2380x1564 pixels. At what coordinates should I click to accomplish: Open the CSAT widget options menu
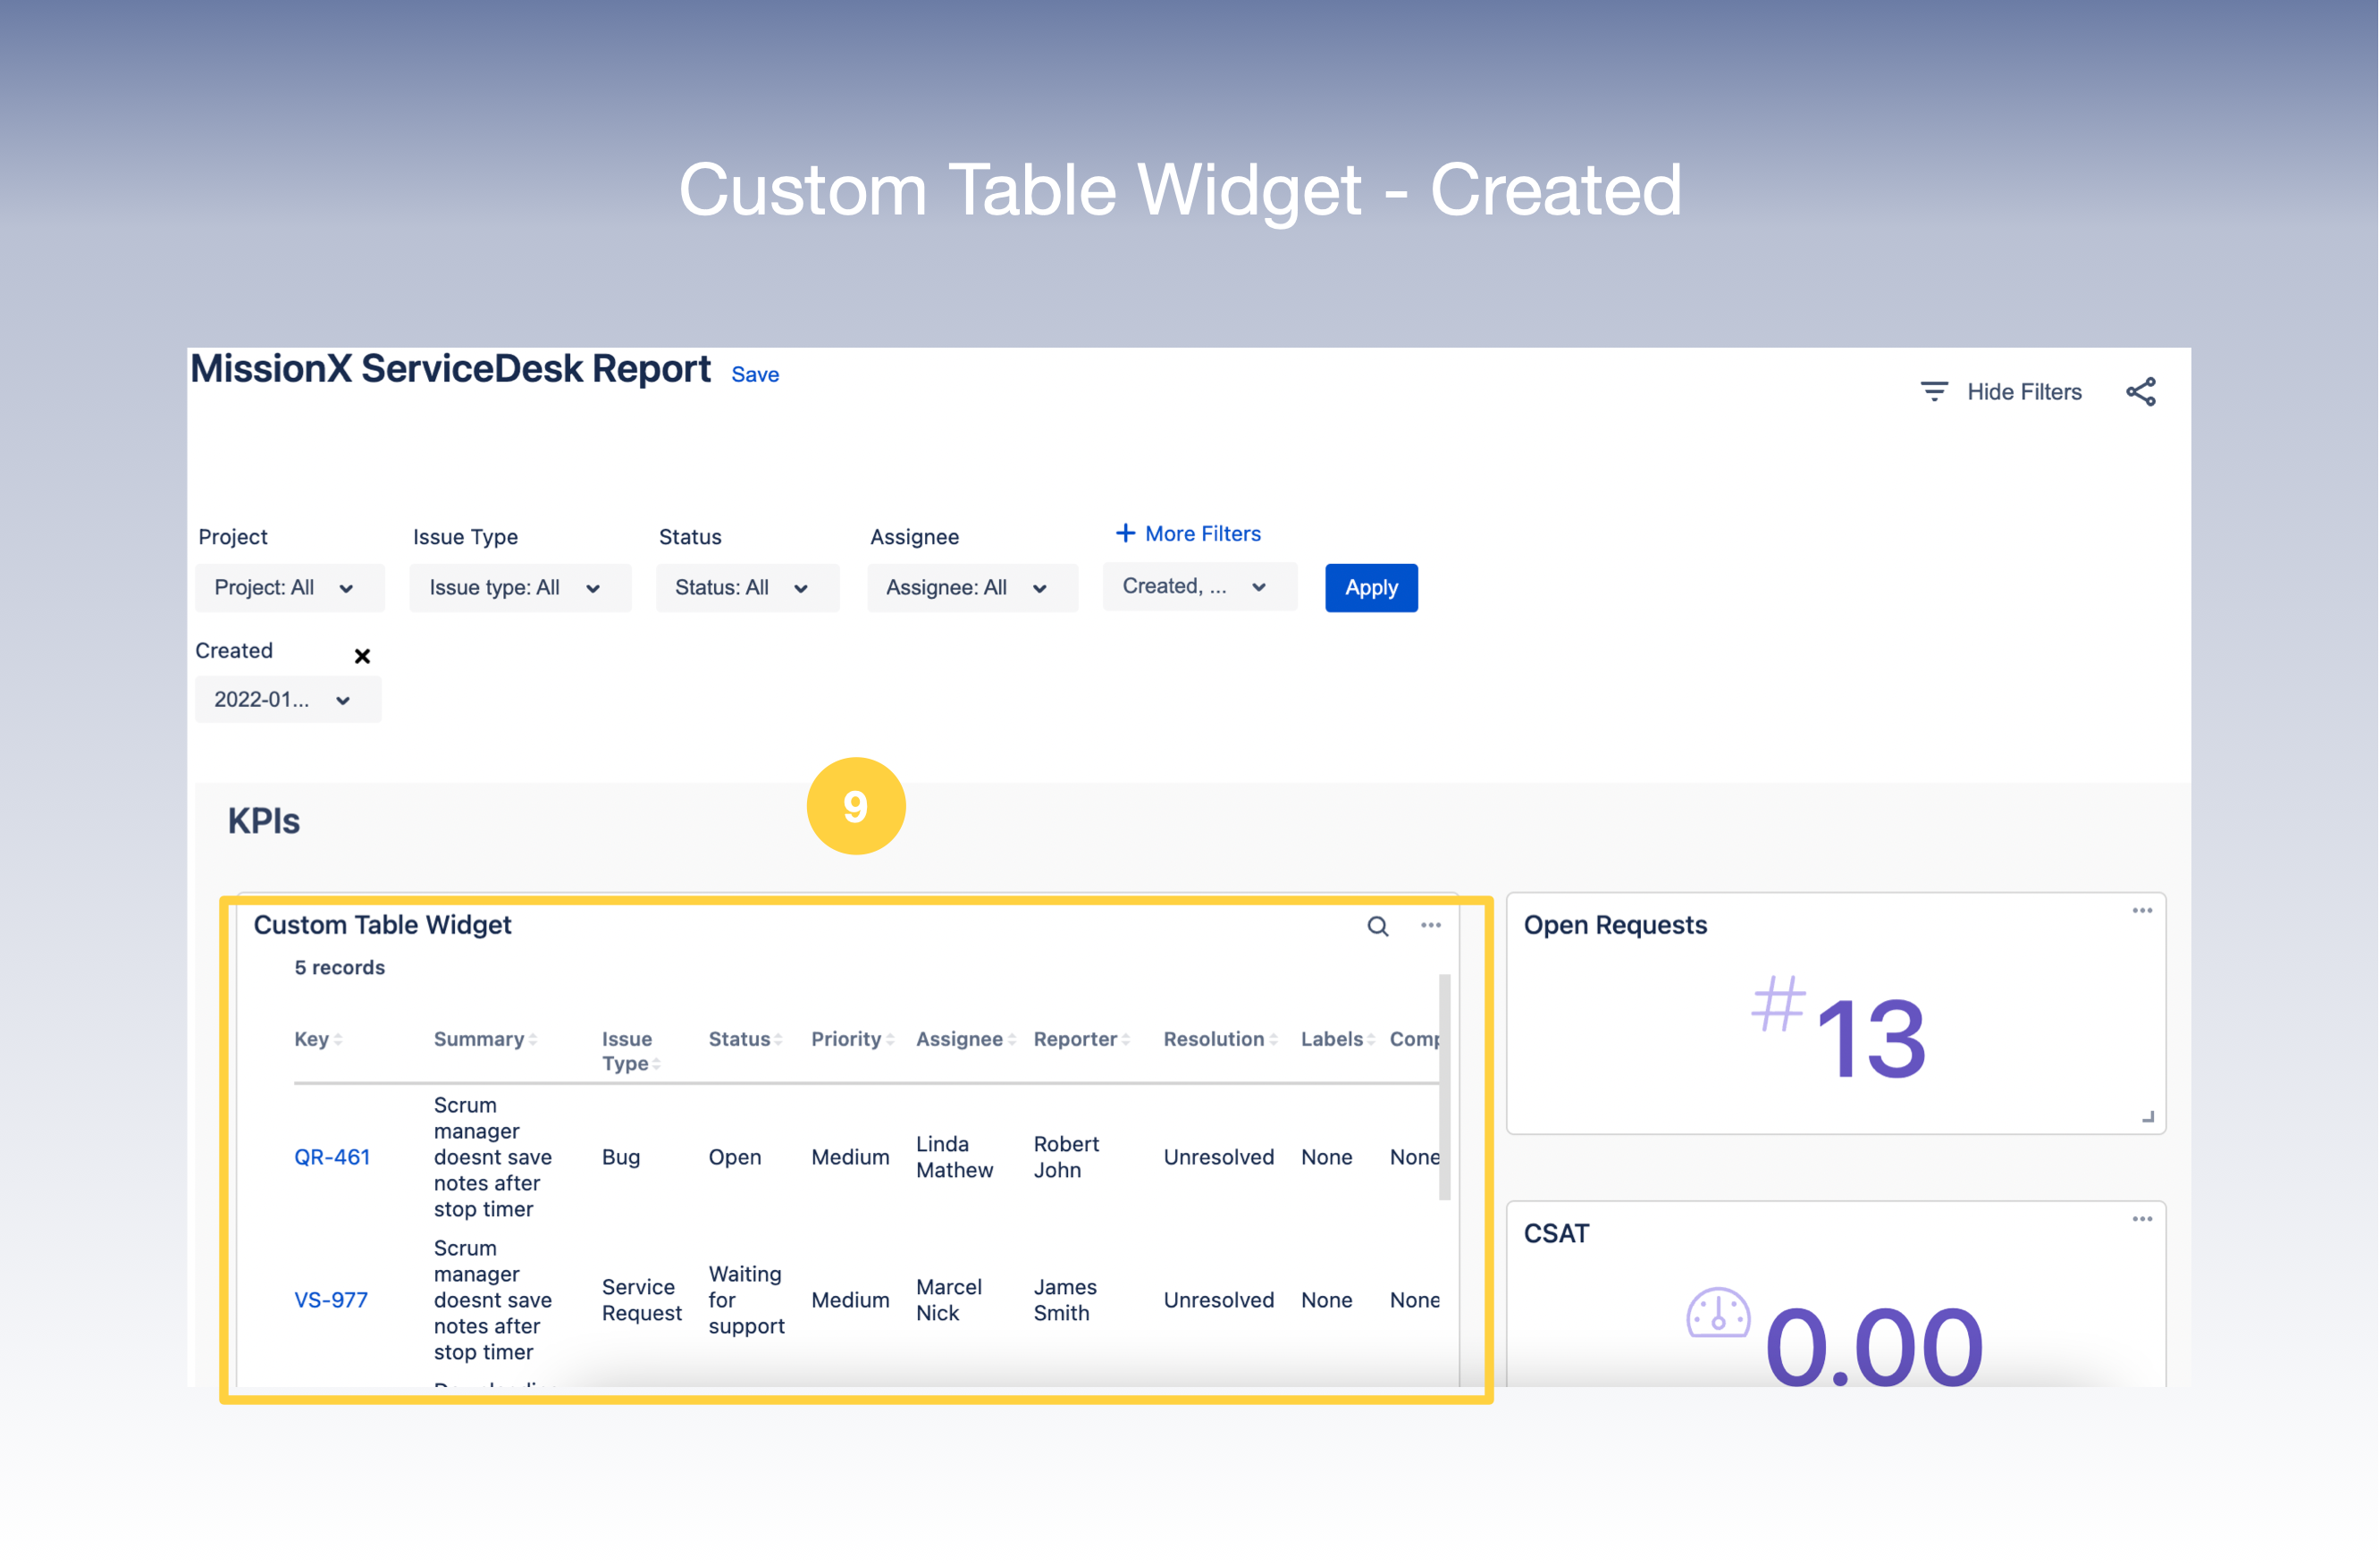pyautogui.click(x=2142, y=1218)
